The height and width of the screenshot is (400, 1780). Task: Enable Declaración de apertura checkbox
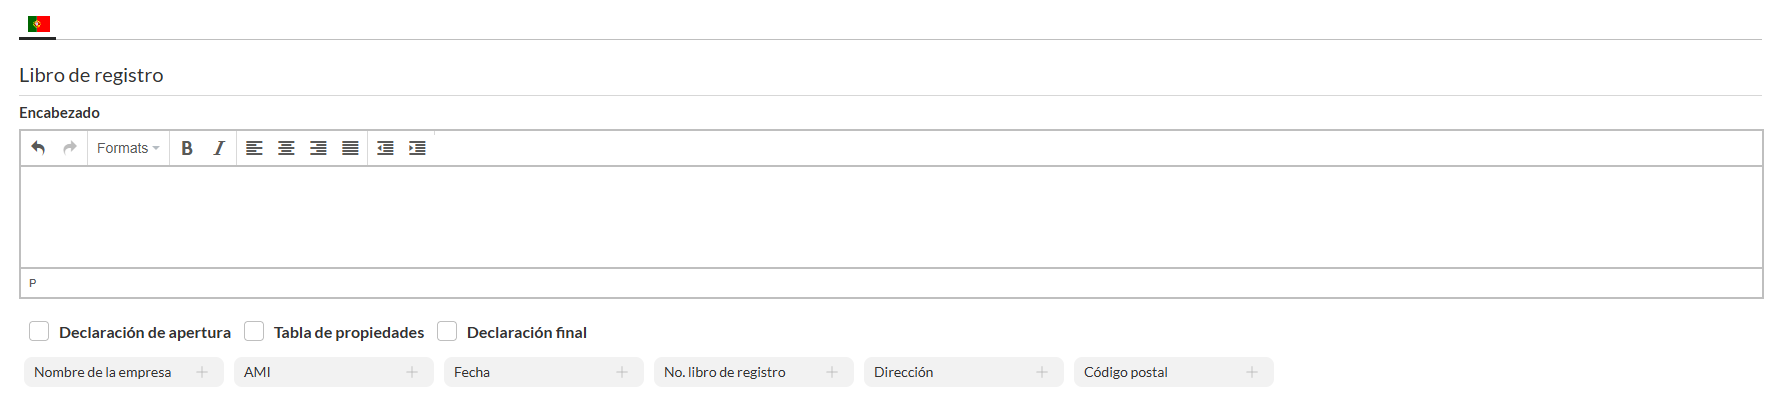pyautogui.click(x=39, y=331)
